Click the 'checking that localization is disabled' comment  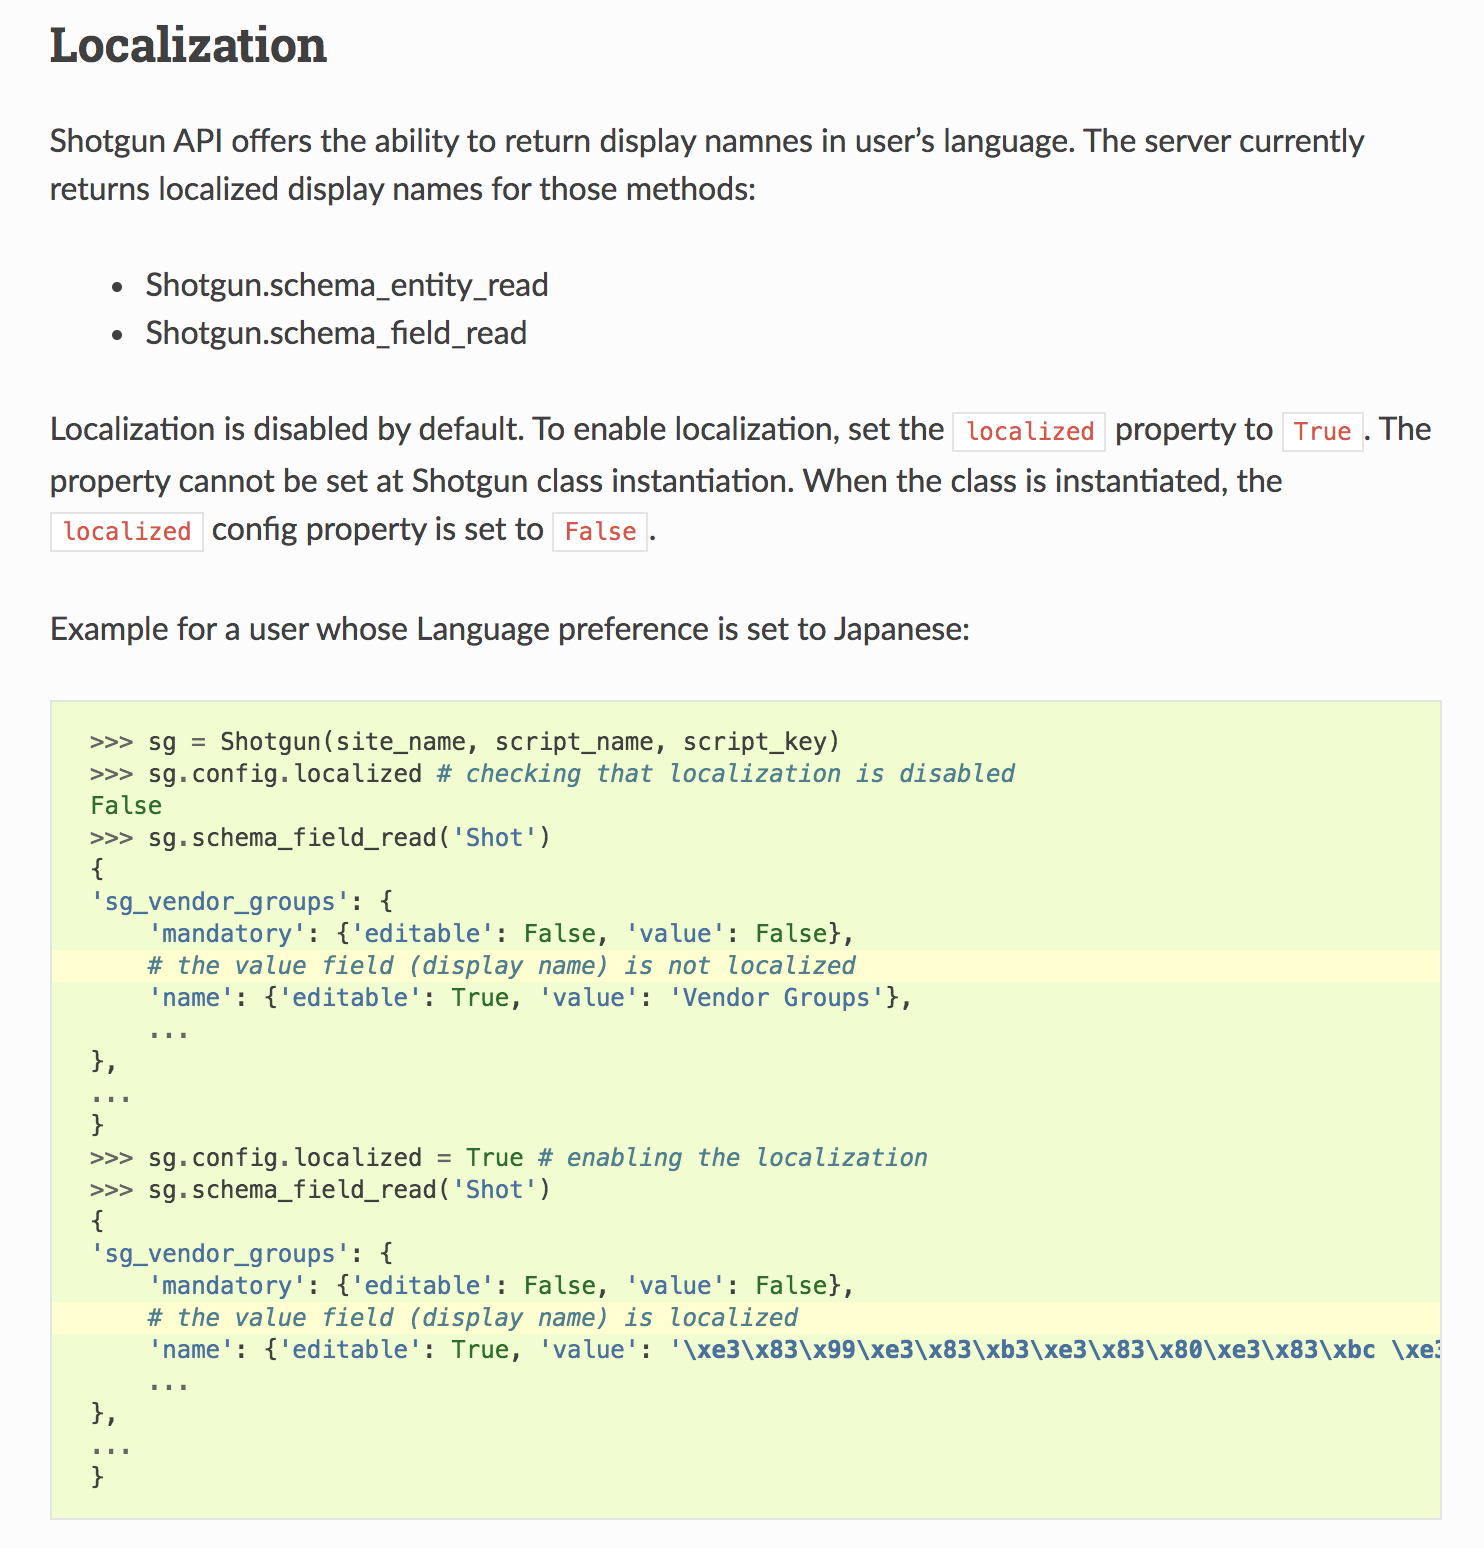726,773
